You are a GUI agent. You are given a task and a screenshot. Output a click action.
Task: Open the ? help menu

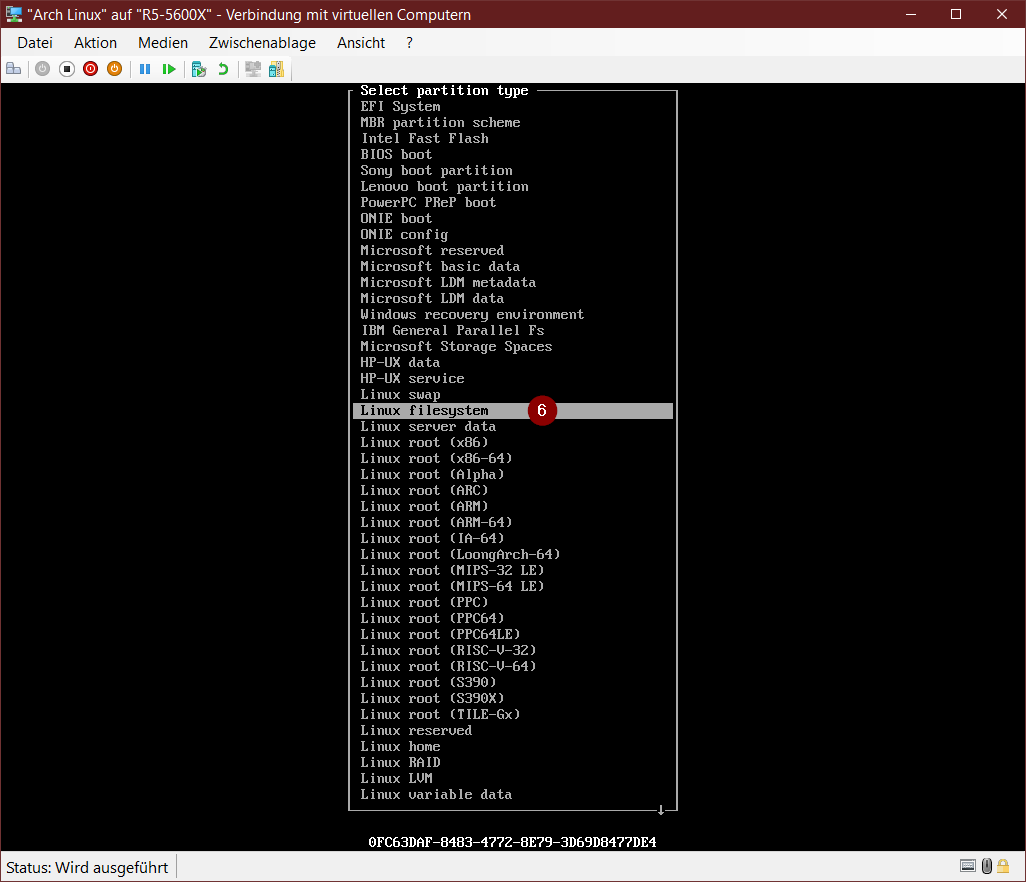click(409, 43)
